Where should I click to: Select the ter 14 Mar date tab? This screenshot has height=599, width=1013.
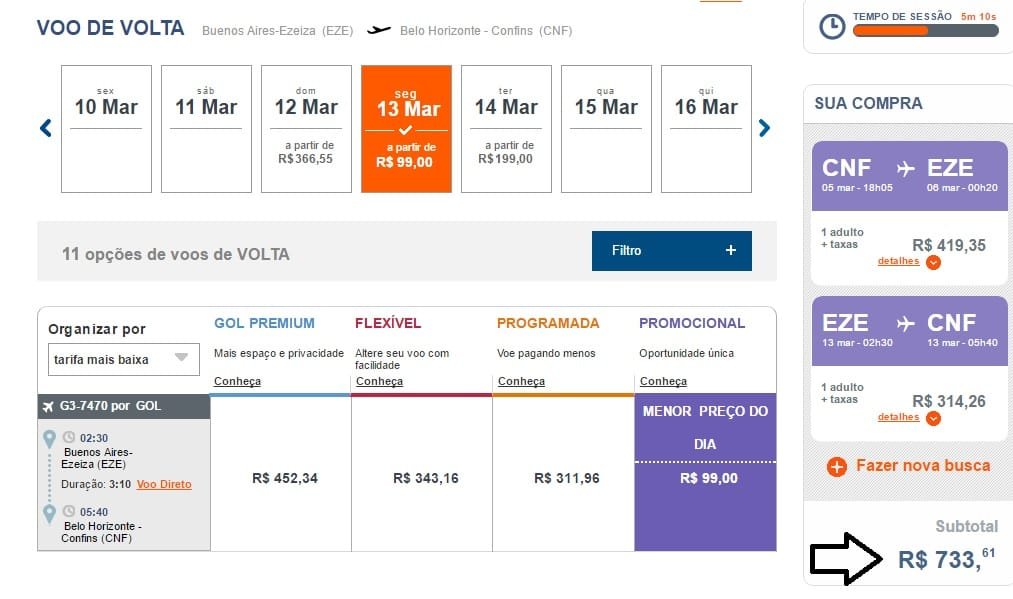[x=506, y=128]
